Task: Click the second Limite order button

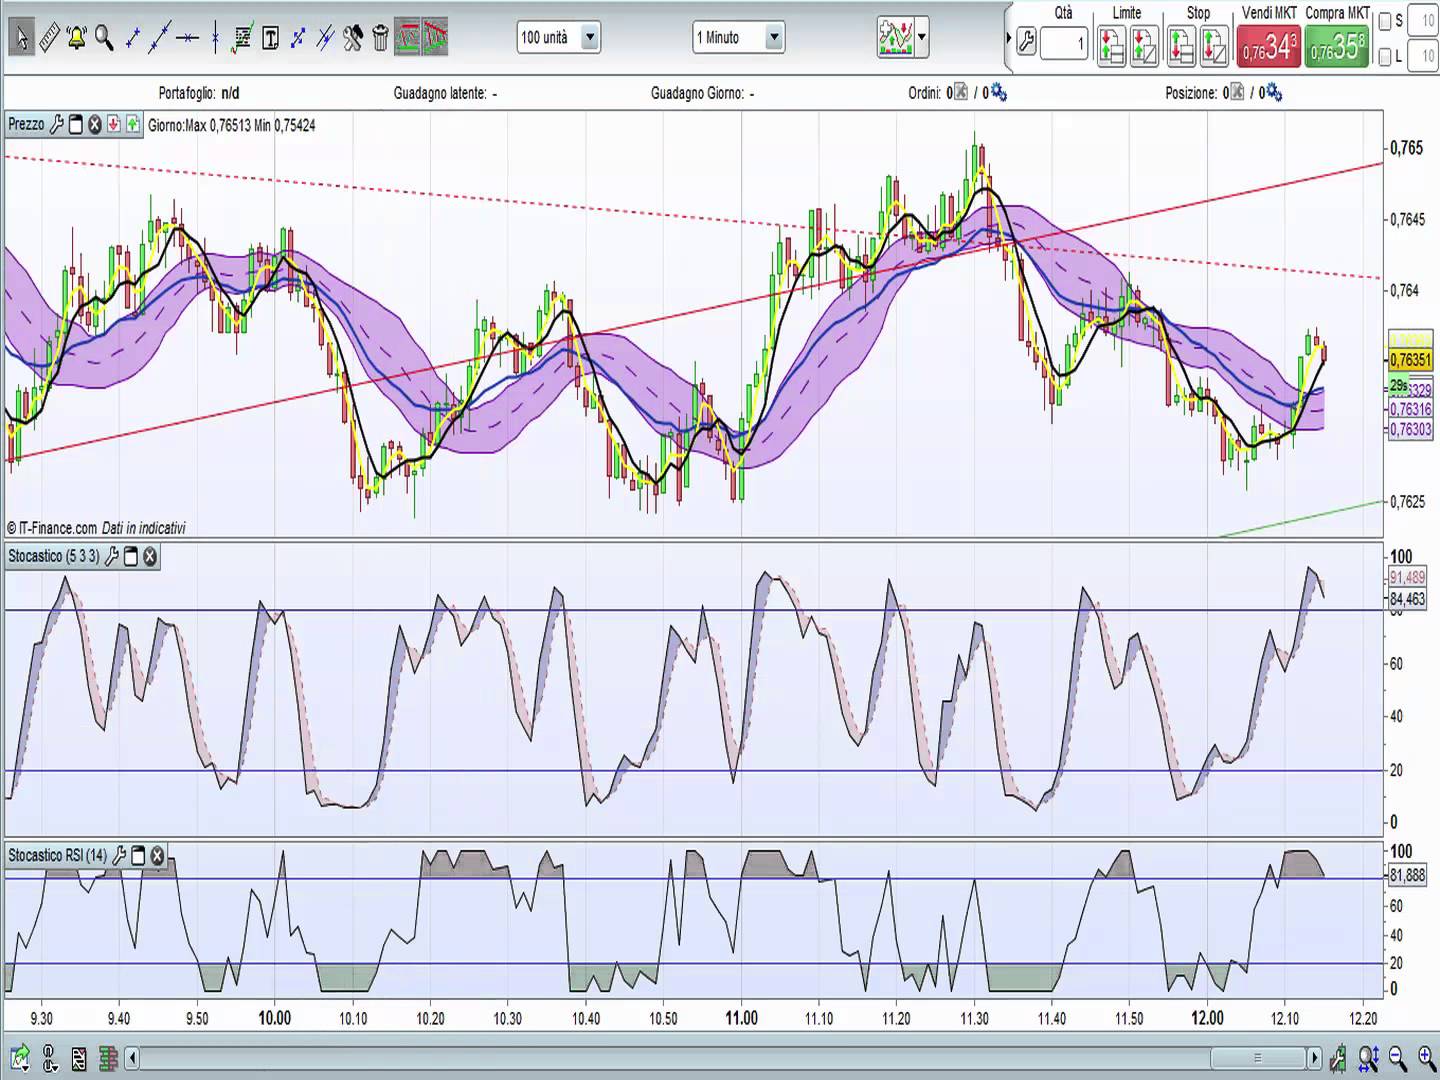Action: 1144,47
